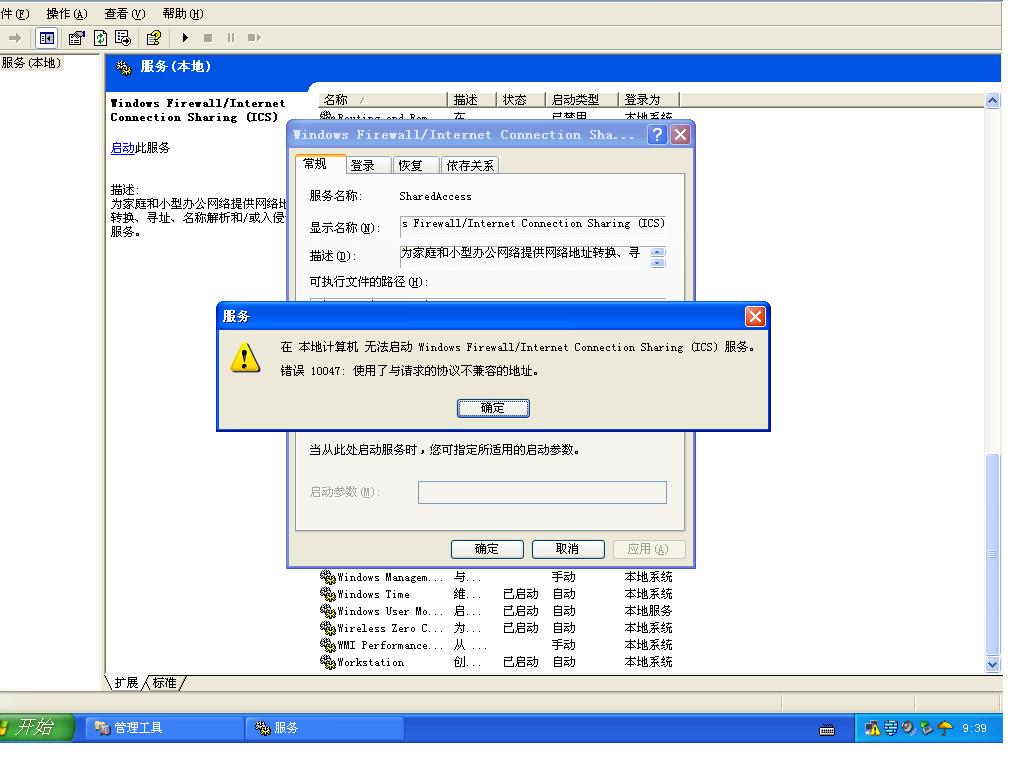Switch to the 扩展 bottom tab

(126, 682)
